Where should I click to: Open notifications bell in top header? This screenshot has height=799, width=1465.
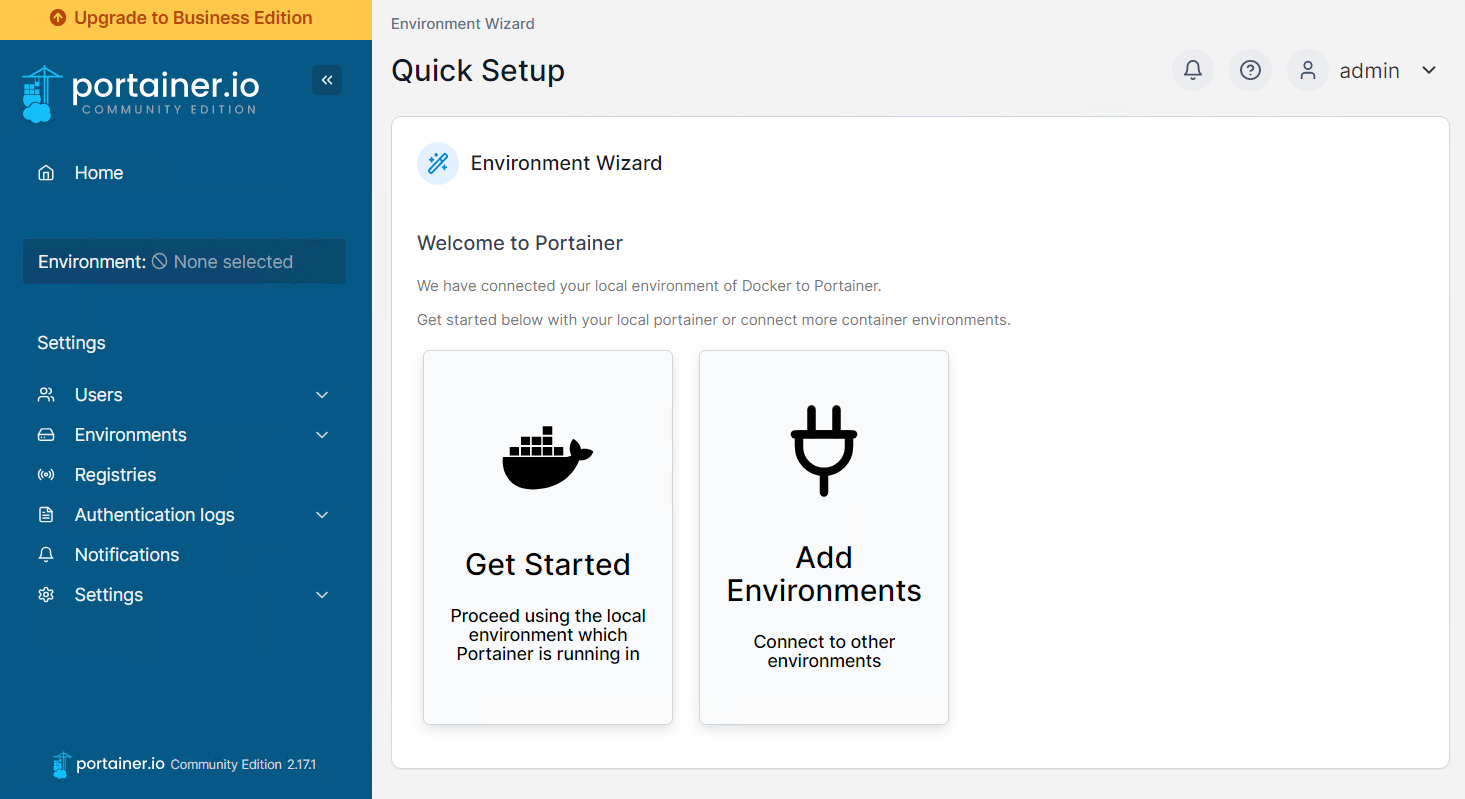coord(1193,70)
